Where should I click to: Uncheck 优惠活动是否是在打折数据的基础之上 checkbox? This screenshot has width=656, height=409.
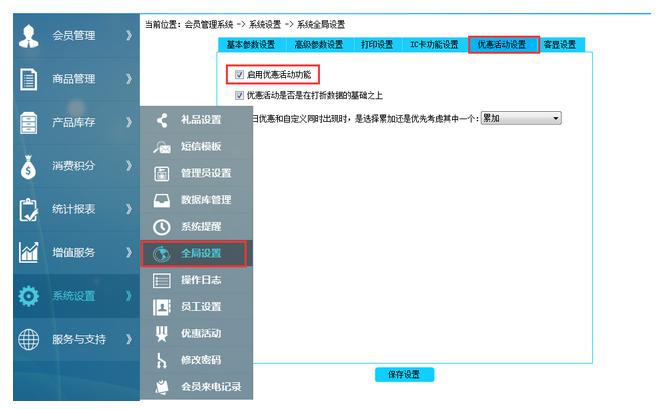click(x=239, y=96)
